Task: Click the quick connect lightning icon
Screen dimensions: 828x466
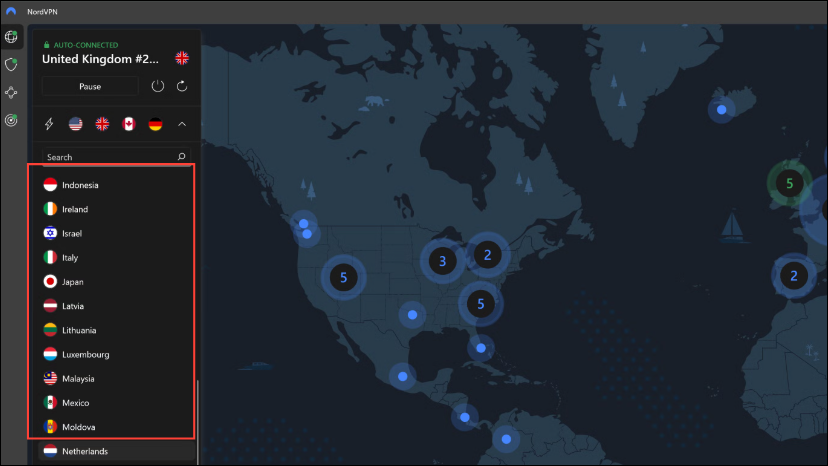Action: coord(49,124)
